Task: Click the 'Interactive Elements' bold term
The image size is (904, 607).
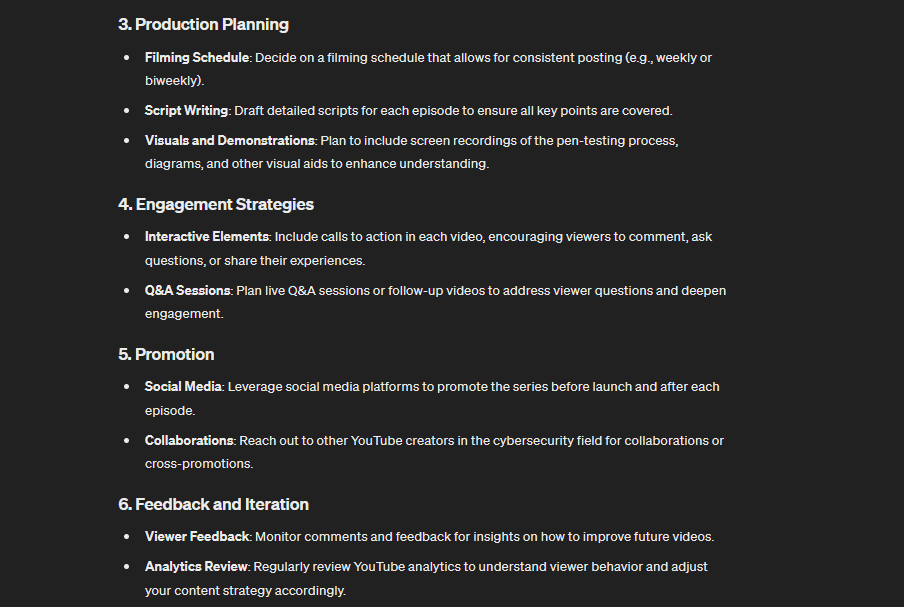Action: pos(206,237)
